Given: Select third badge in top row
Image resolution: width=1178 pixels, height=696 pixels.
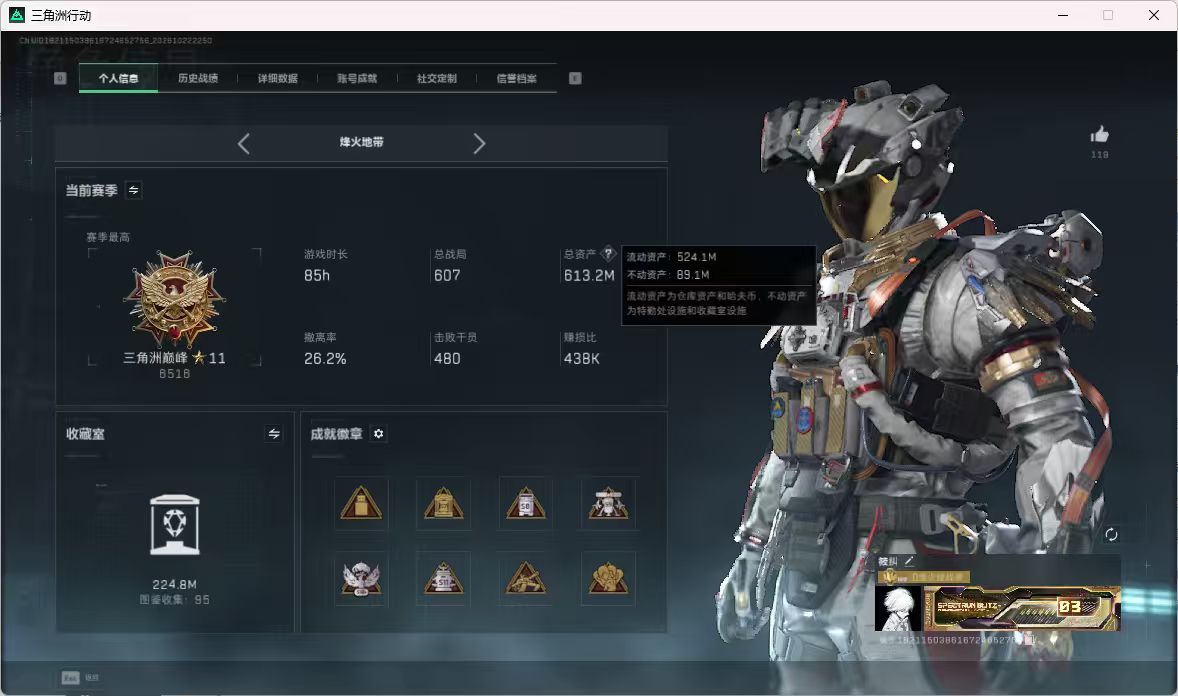Looking at the screenshot, I should (x=526, y=504).
